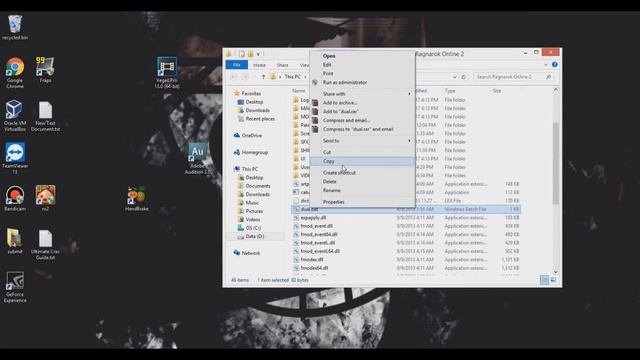Click the Forward navigation arrow in Explorer
640x360 pixels.
point(245,77)
